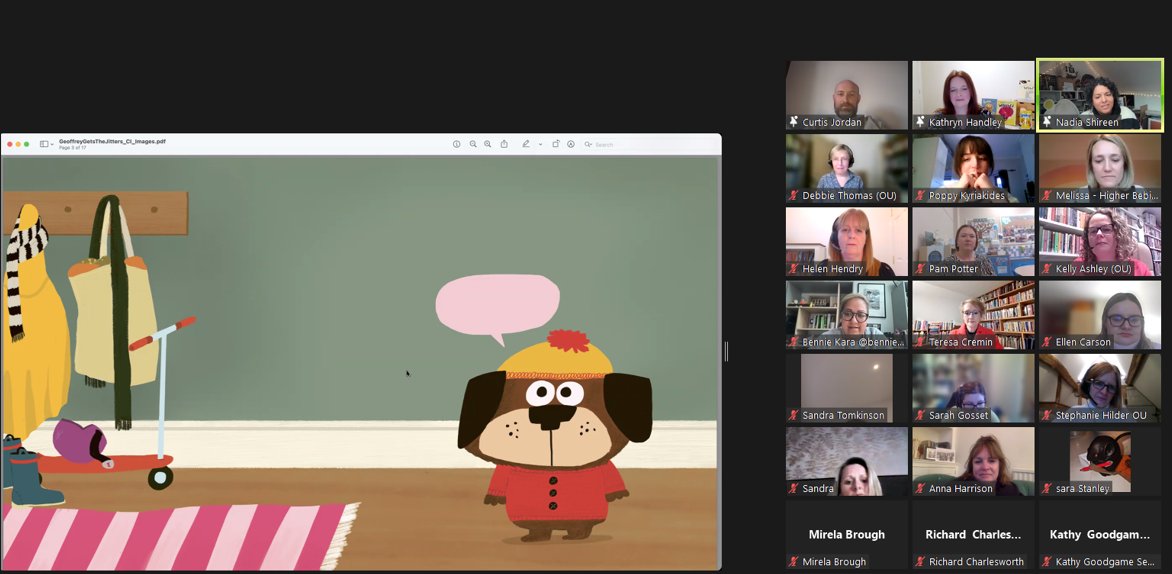Select Poppy Kyriakides muted mic icon

point(920,195)
